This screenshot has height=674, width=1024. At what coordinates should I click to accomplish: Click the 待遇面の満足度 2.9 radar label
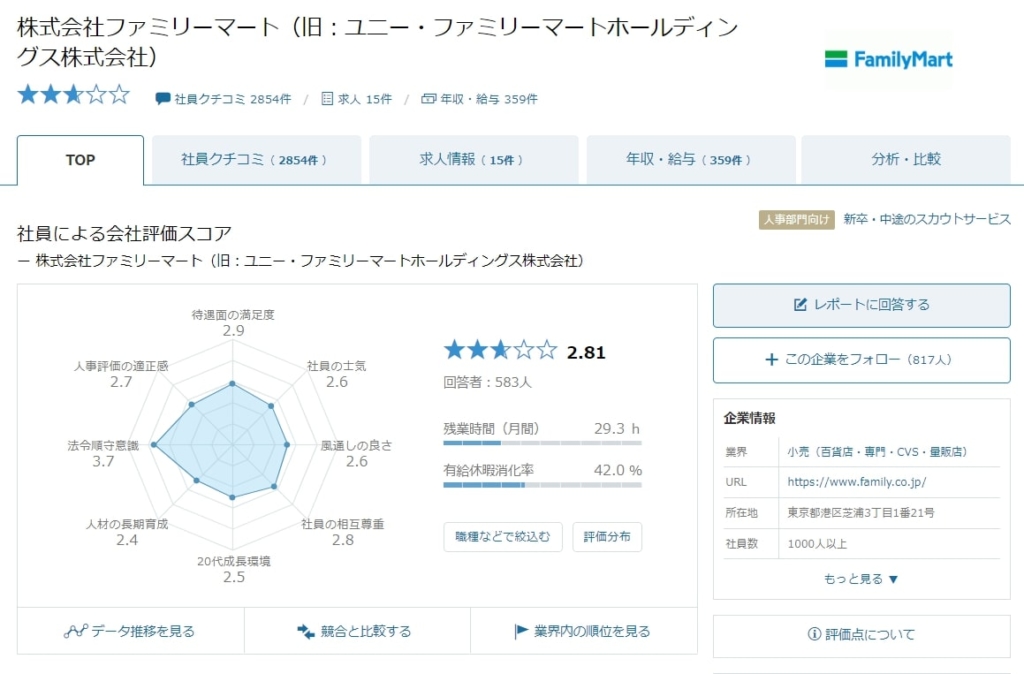[233, 323]
